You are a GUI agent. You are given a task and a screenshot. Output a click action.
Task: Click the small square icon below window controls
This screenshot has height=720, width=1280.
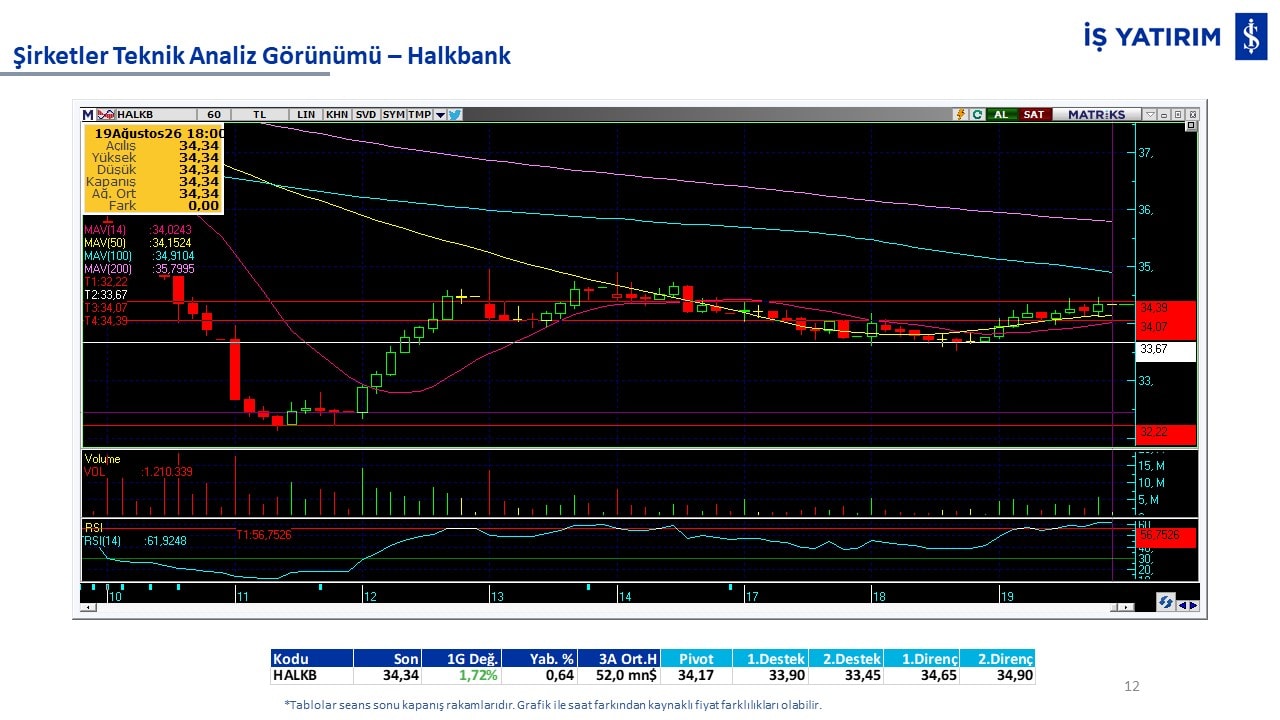pyautogui.click(x=1191, y=127)
